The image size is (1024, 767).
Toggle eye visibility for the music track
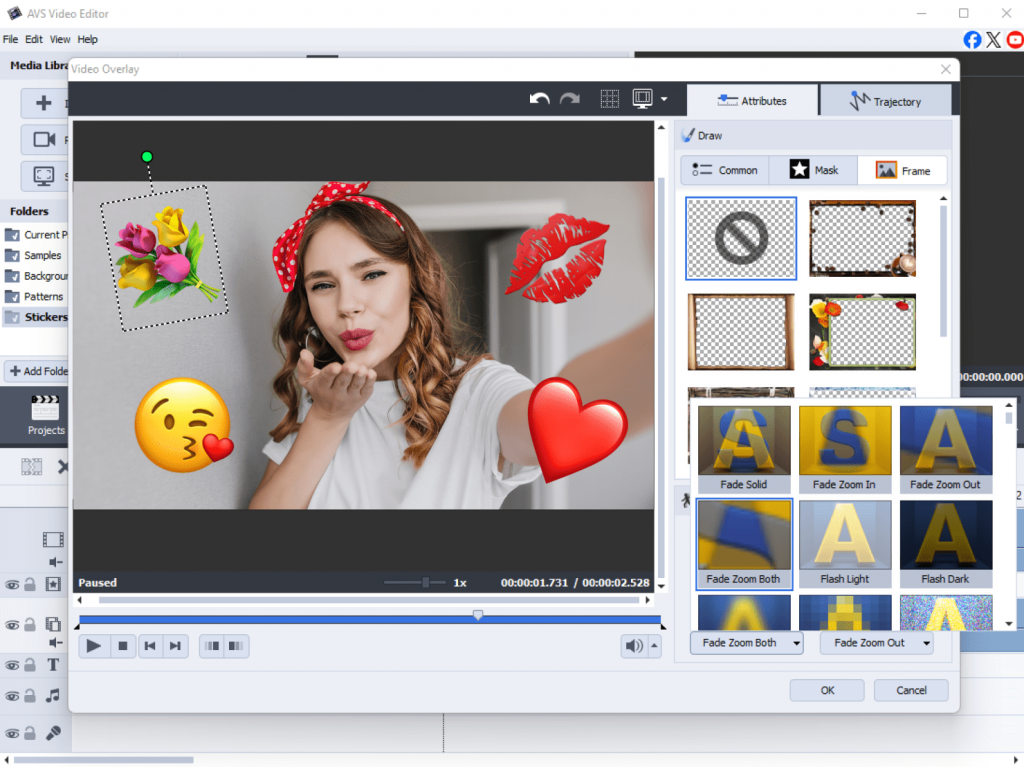pyautogui.click(x=13, y=696)
